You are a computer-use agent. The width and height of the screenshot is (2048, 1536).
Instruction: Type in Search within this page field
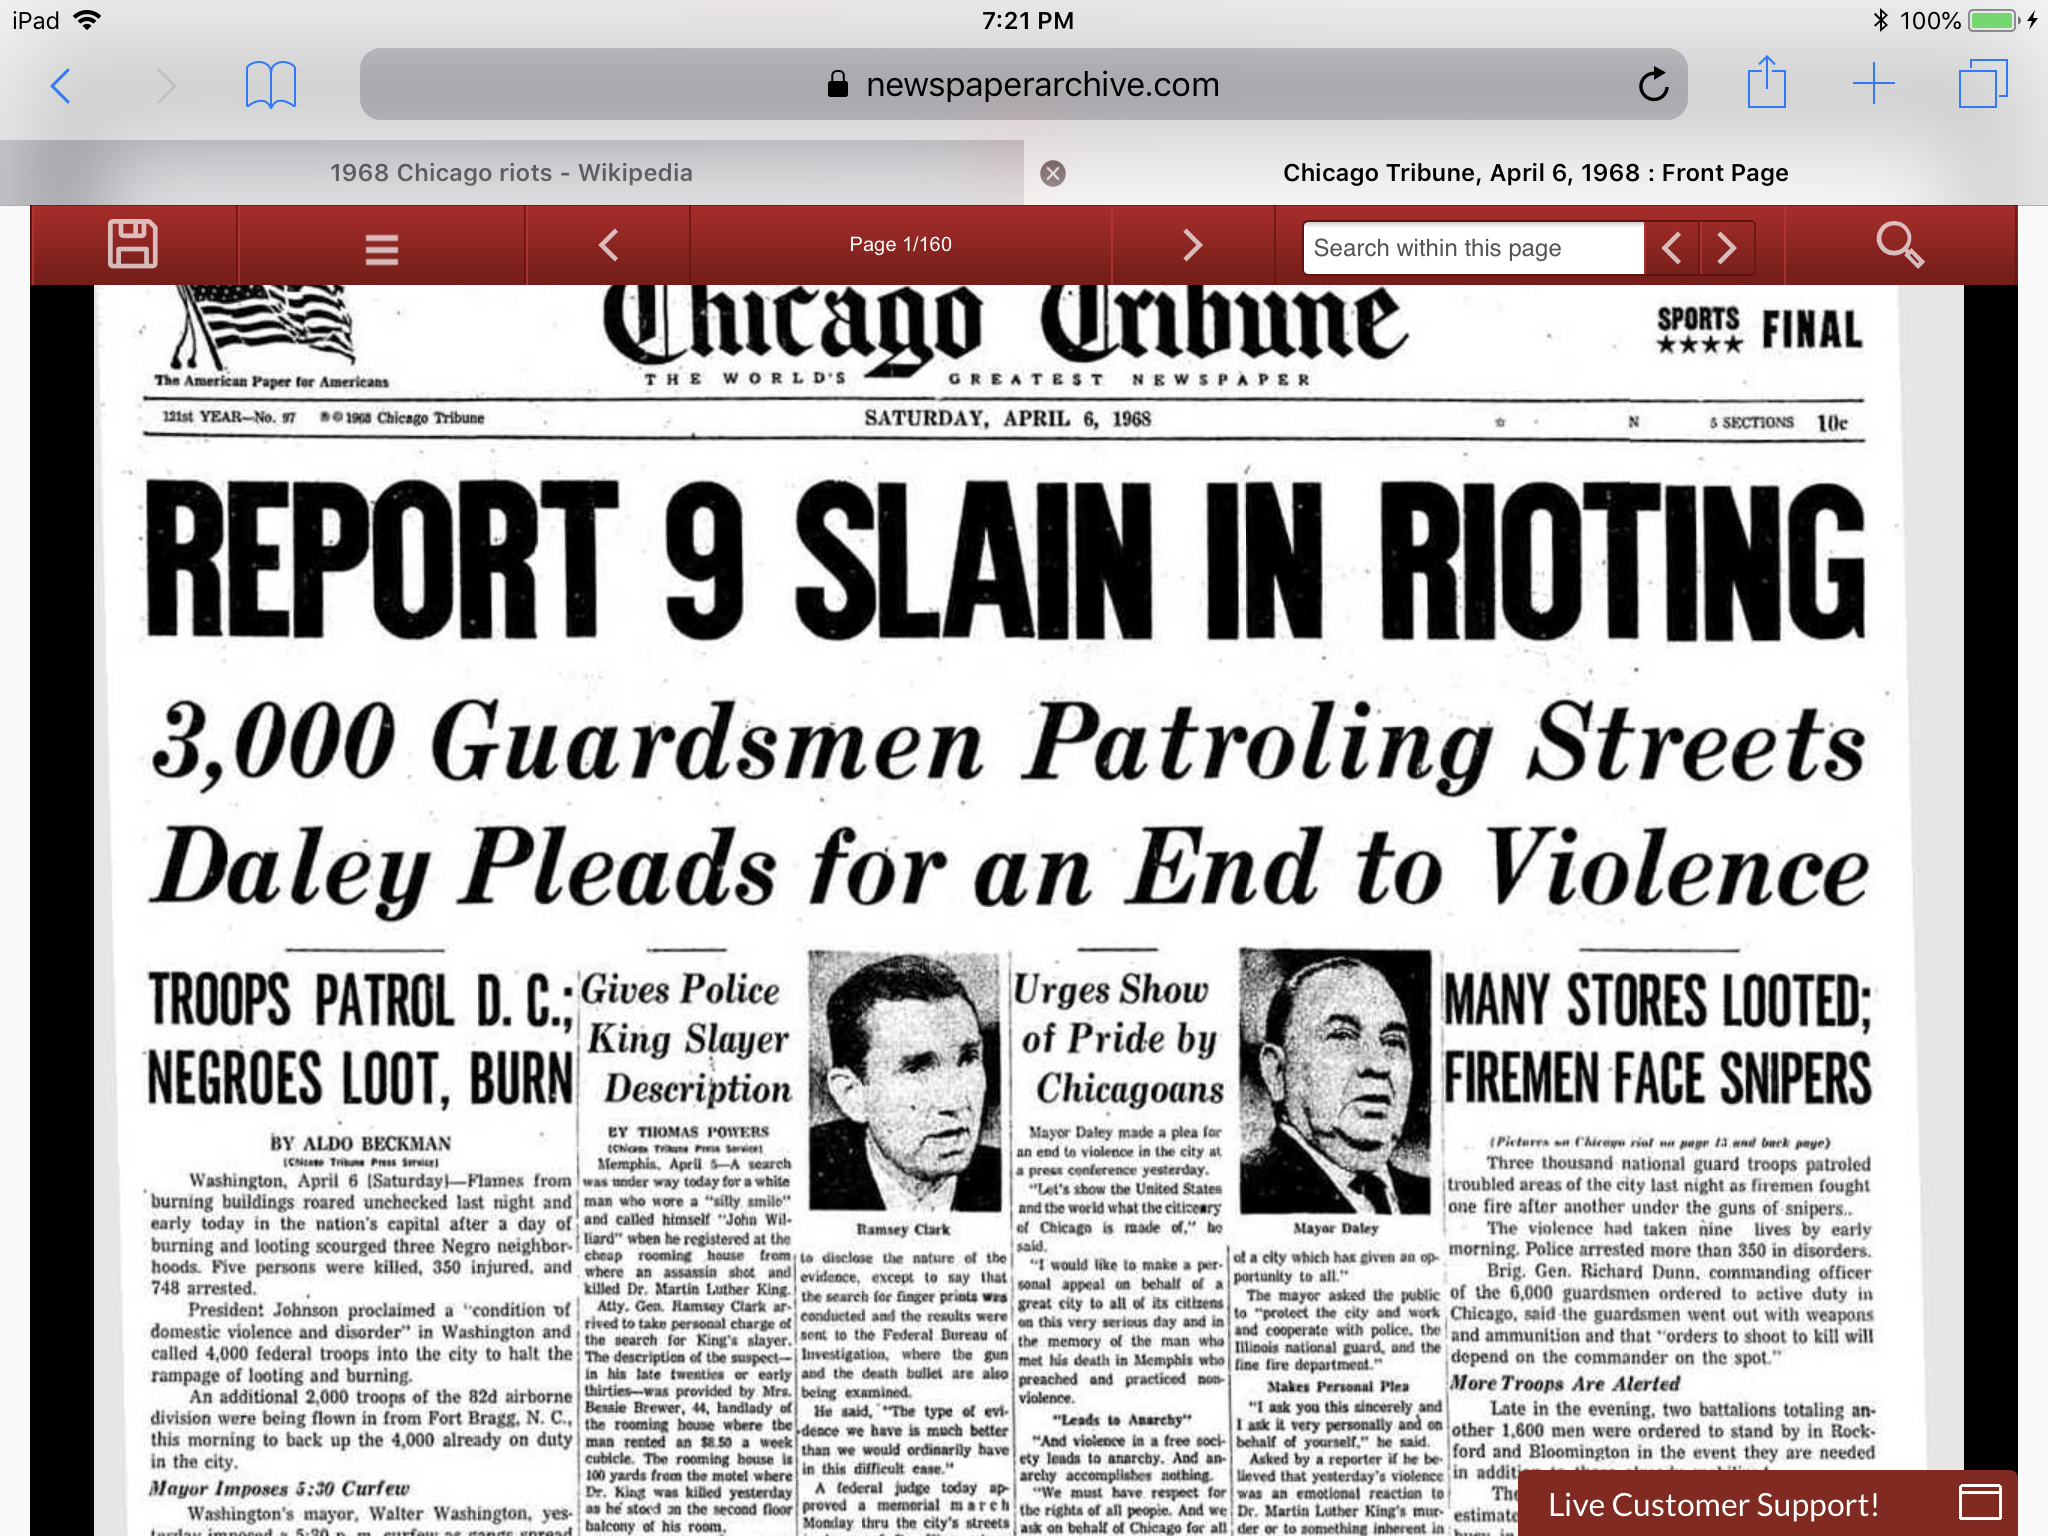[x=1472, y=248]
